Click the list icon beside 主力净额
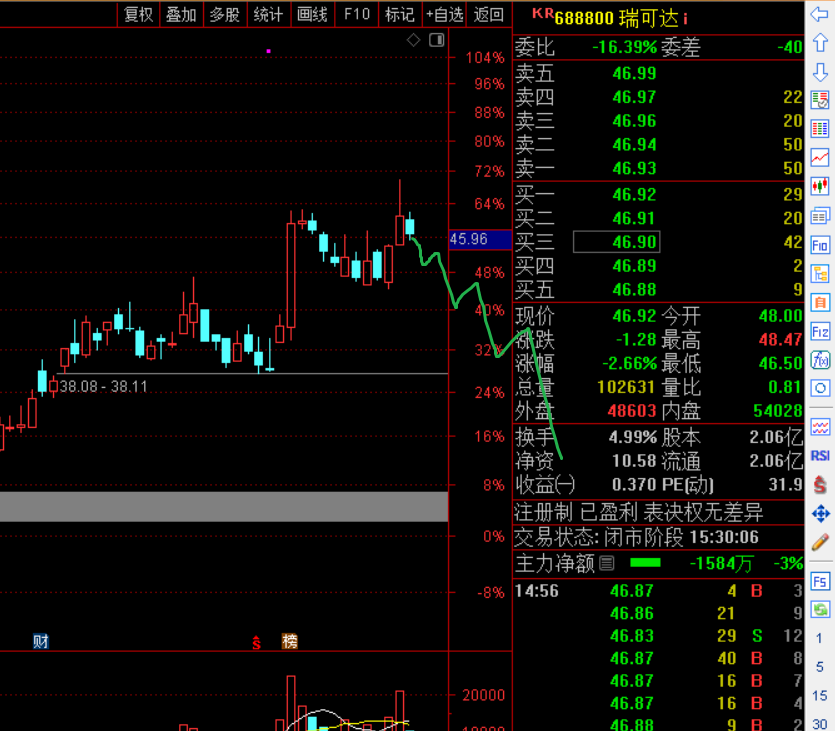The width and height of the screenshot is (835, 731). [x=607, y=563]
